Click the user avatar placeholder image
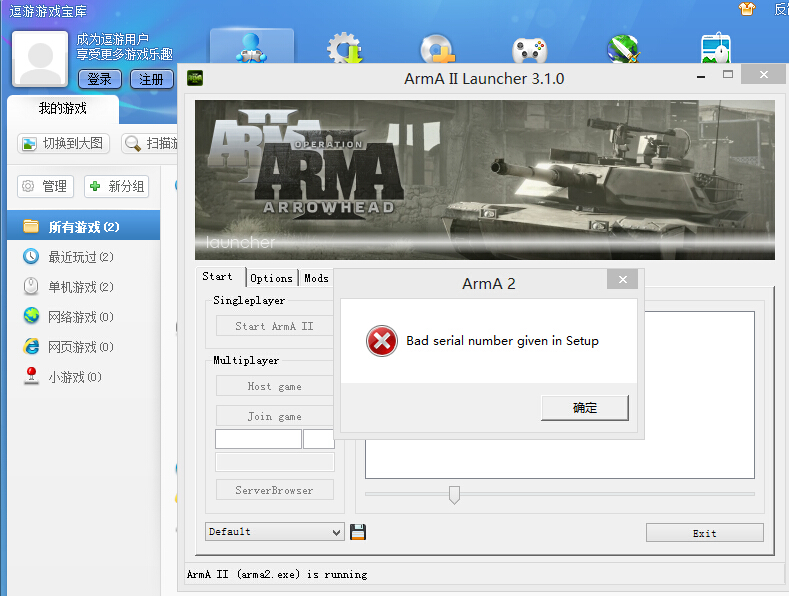Screen dimensions: 789x596 coord(40,58)
